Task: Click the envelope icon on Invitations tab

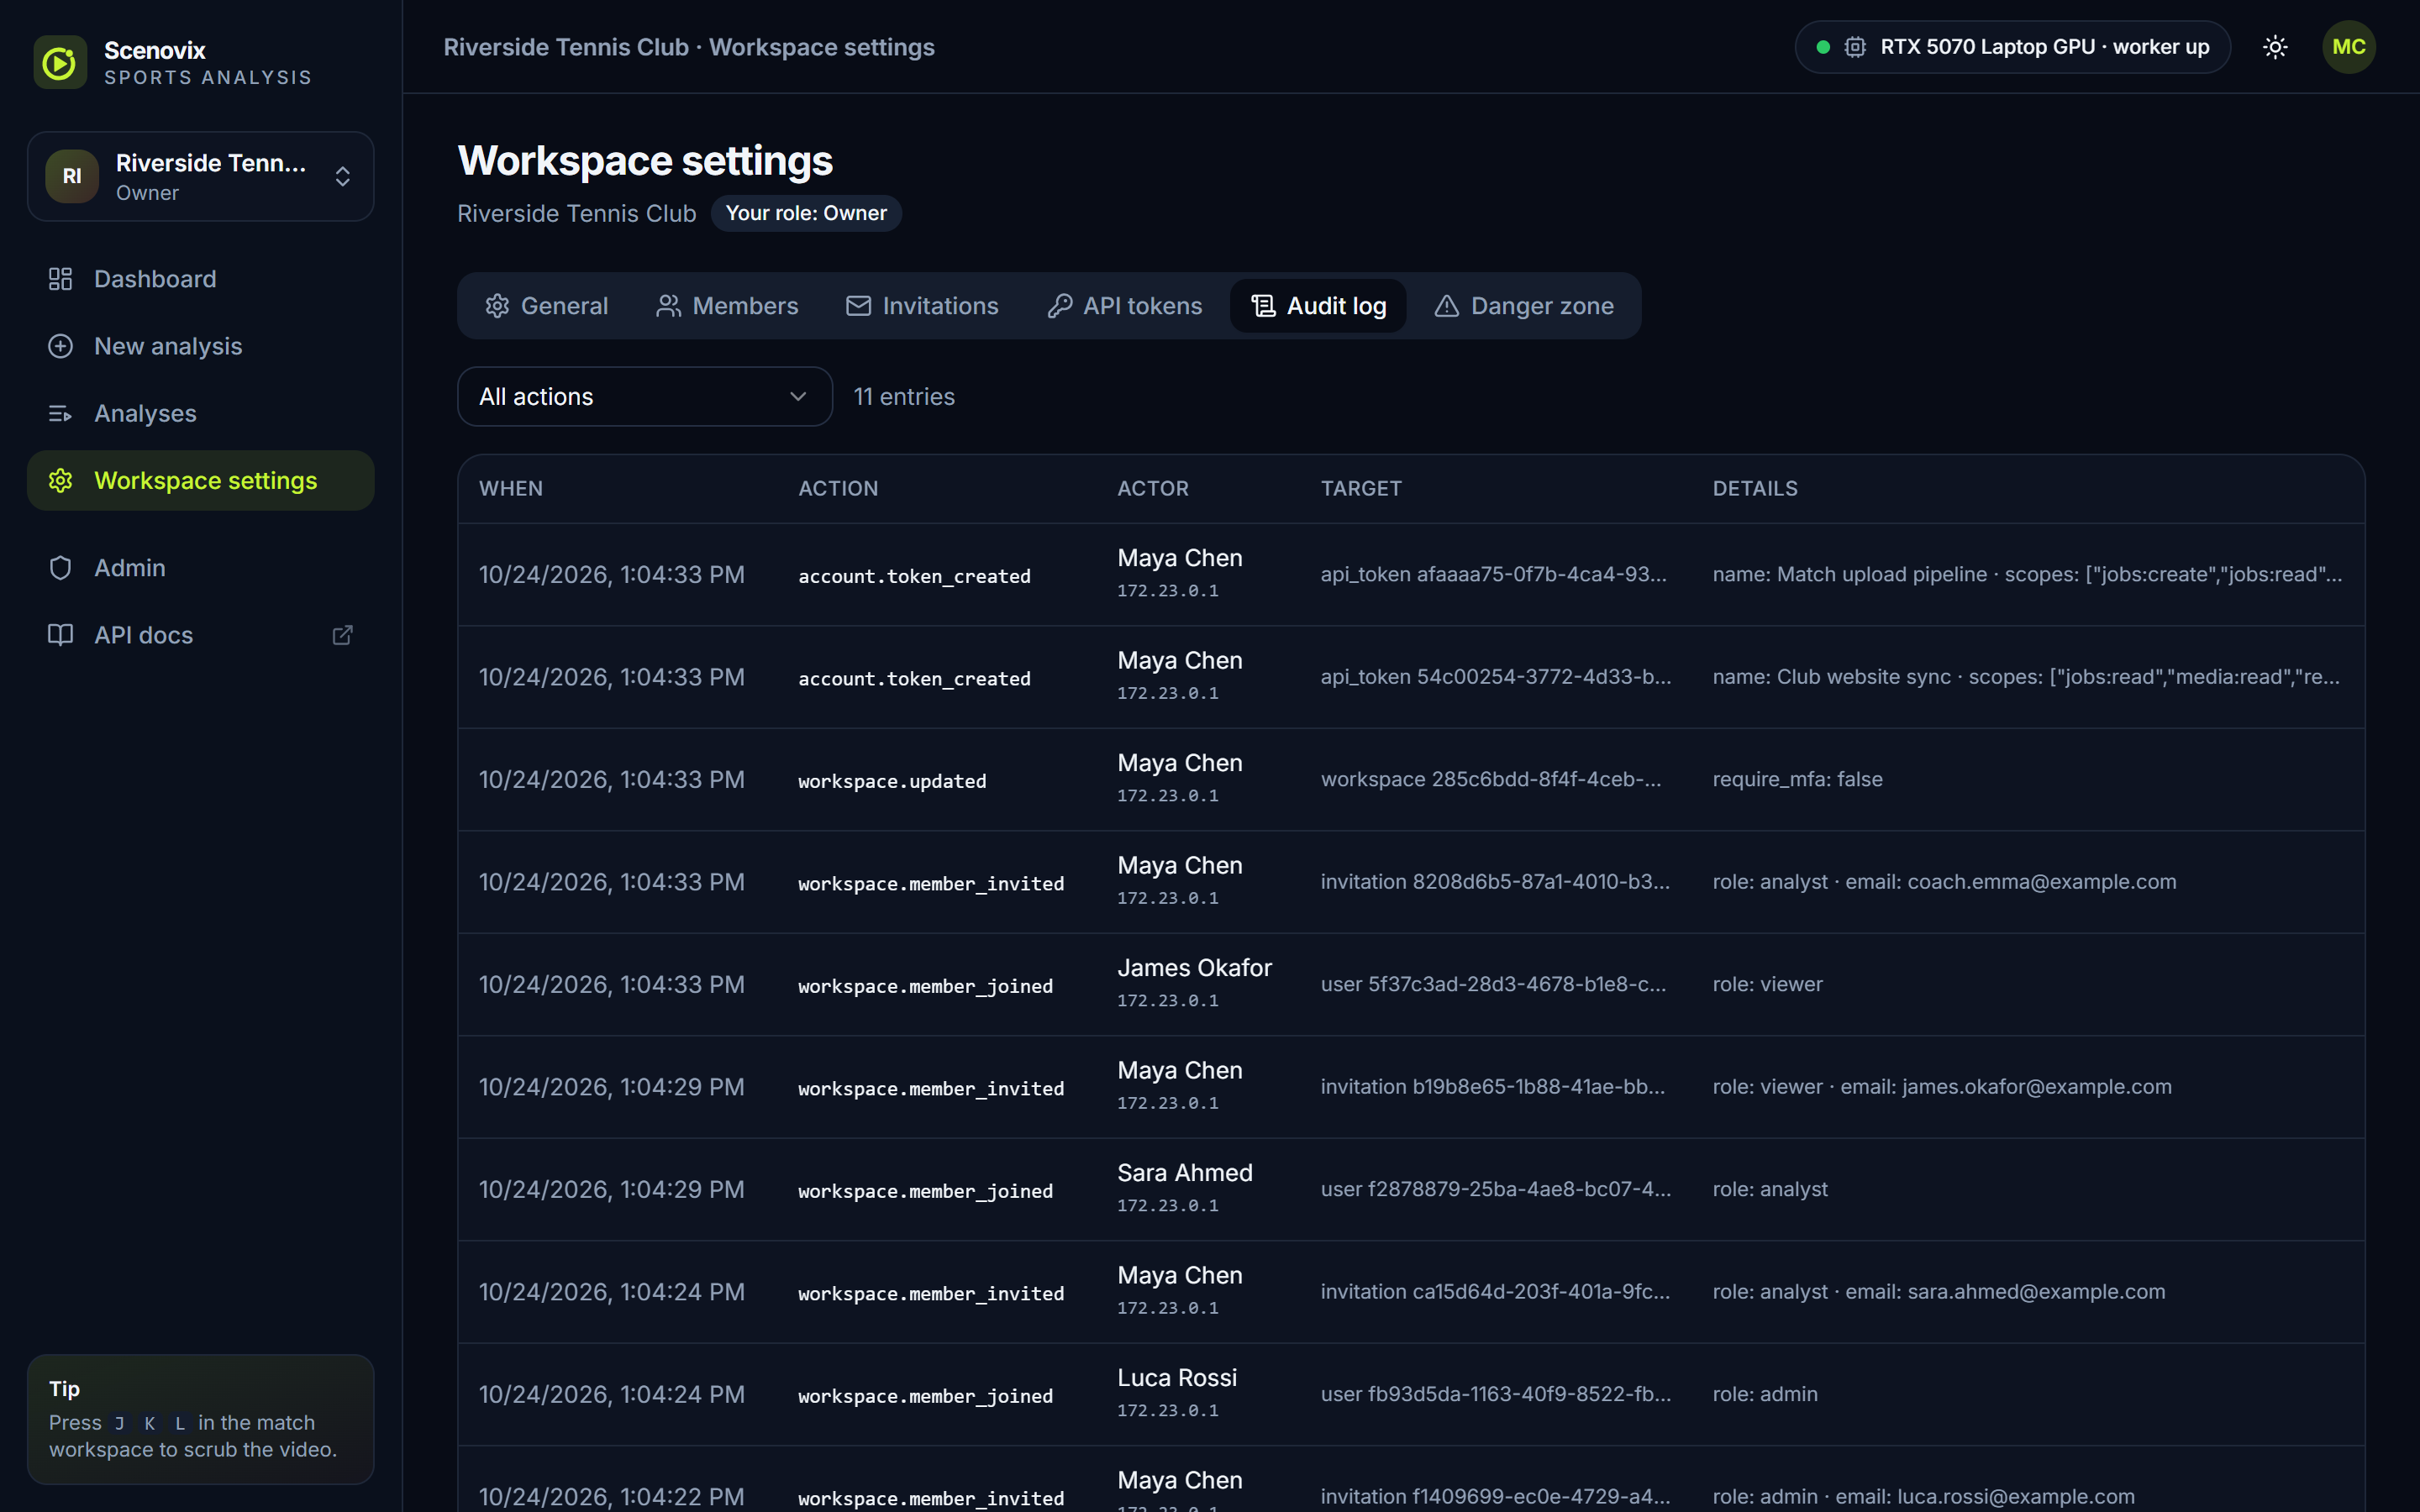Action: (x=858, y=306)
